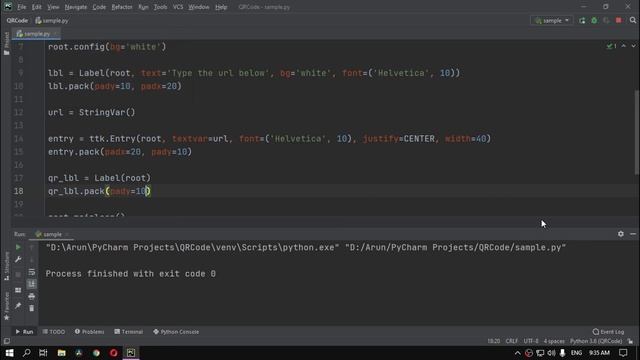This screenshot has width=640, height=360.
Task: Click line and column position in status bar
Action: point(493,341)
